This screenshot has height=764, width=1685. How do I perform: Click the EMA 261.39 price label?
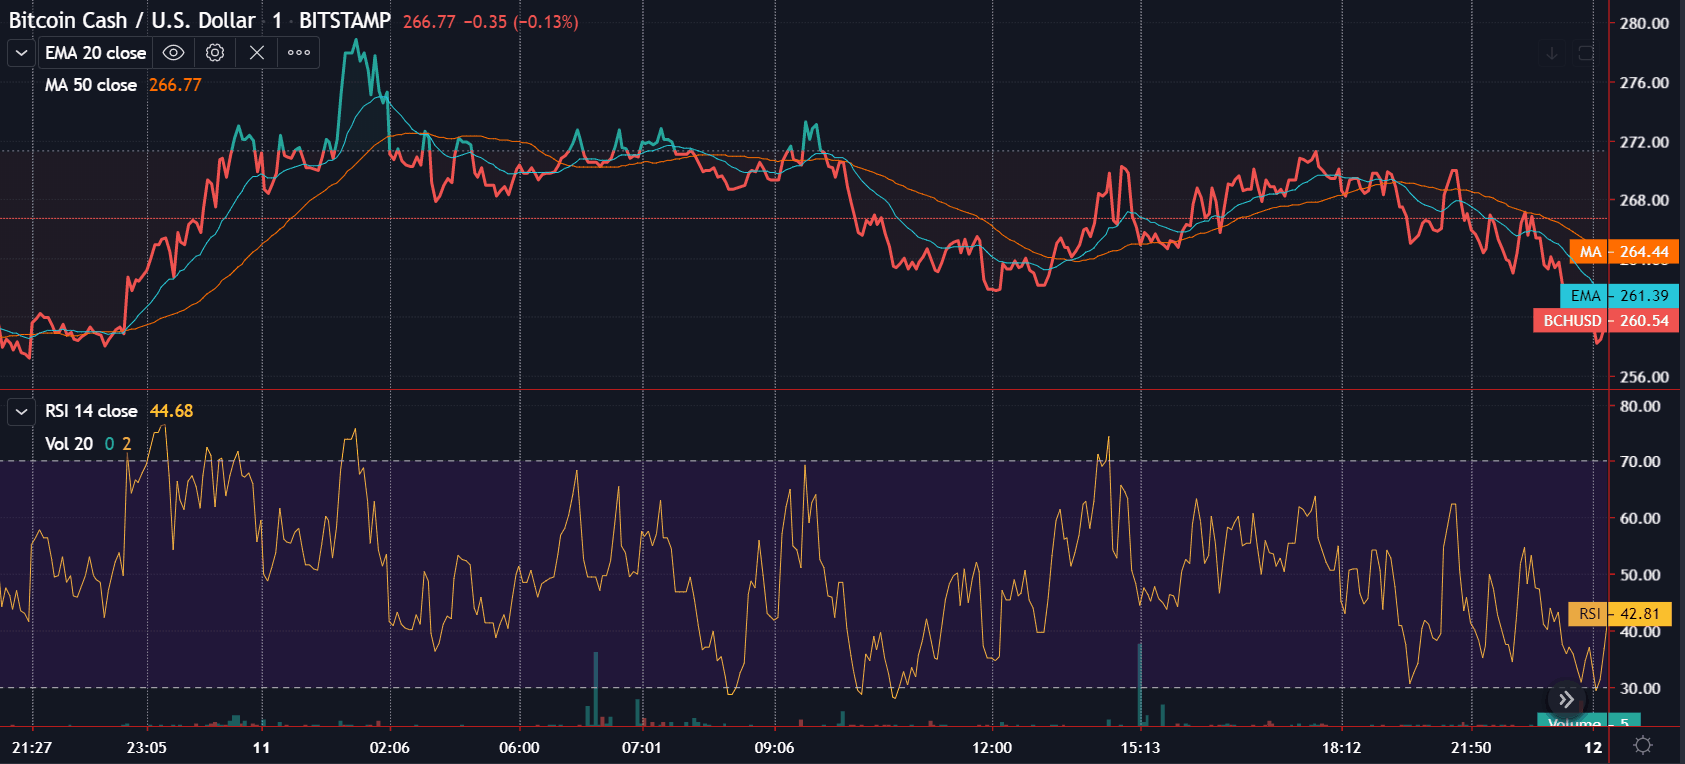coord(1619,296)
